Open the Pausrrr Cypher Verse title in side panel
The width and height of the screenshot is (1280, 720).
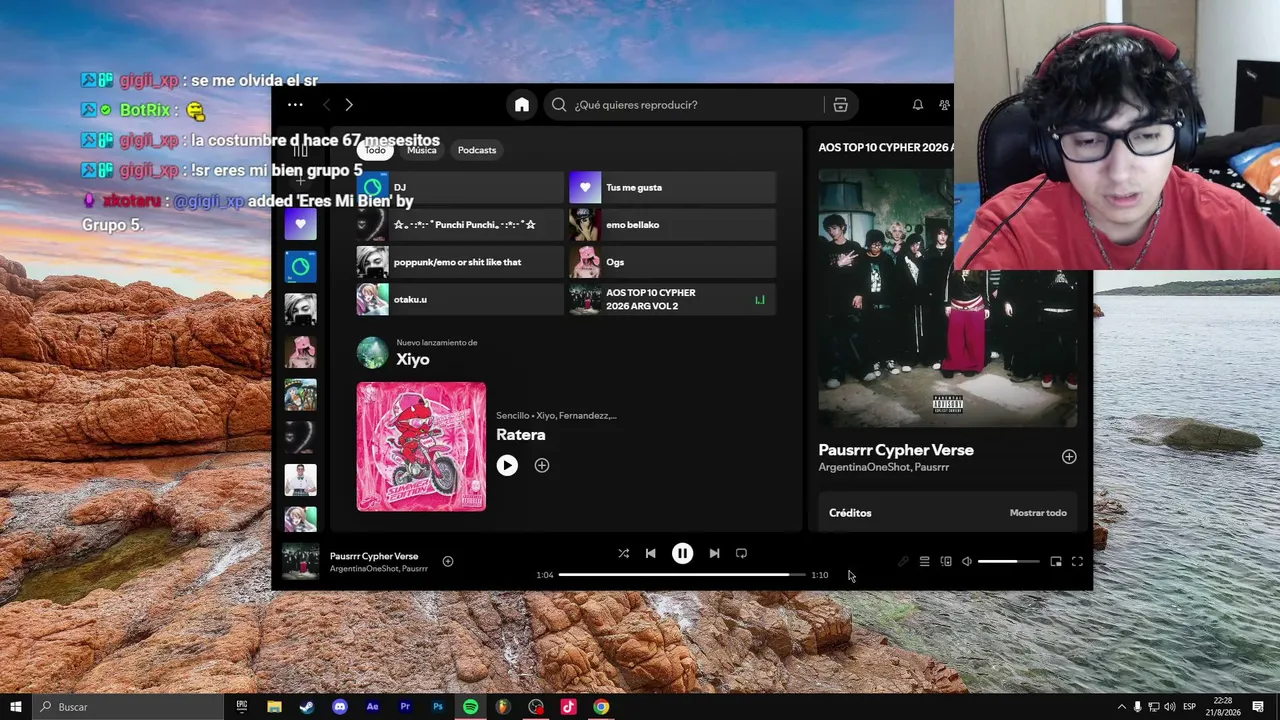pos(896,450)
